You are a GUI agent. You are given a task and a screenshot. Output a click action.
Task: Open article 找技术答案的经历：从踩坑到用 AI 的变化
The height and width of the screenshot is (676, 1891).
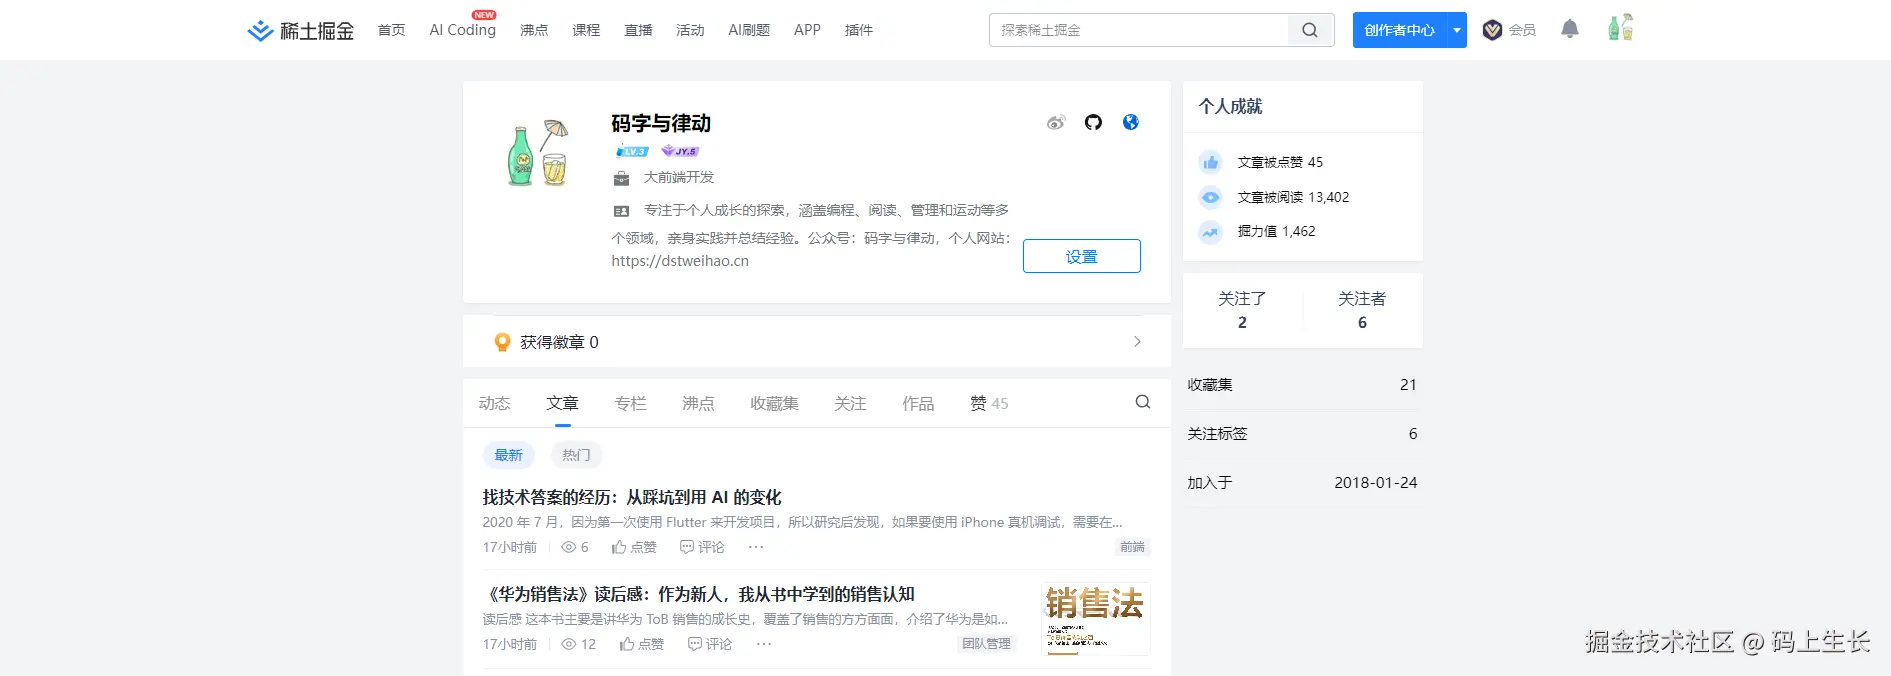(632, 497)
